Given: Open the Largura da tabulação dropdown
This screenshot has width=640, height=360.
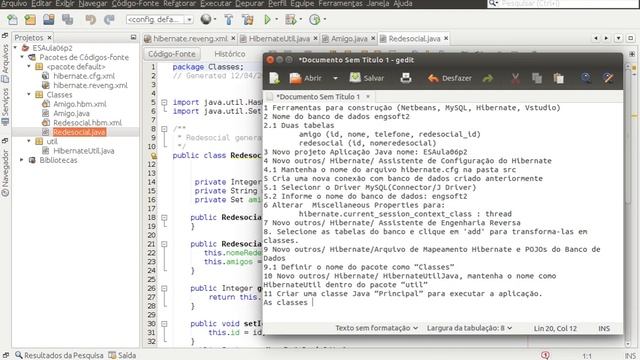Looking at the screenshot, I should (469, 328).
